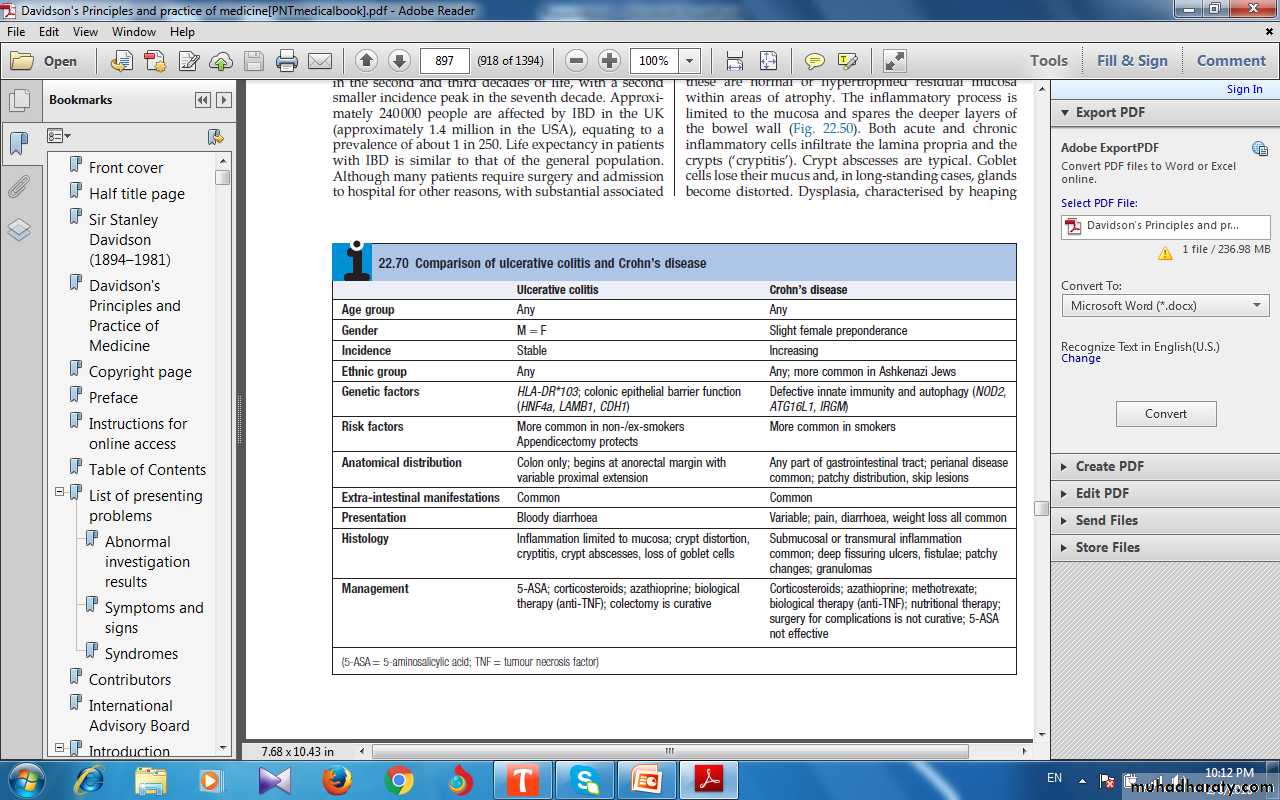Viewport: 1280px width, 800px height.
Task: Open the Convert To format dropdown
Action: pos(1165,306)
